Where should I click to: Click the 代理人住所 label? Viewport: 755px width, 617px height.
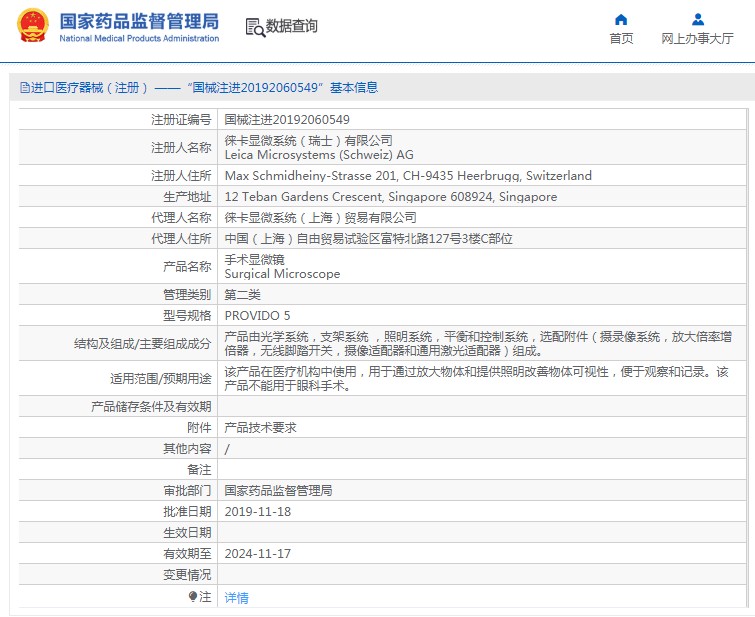181,238
